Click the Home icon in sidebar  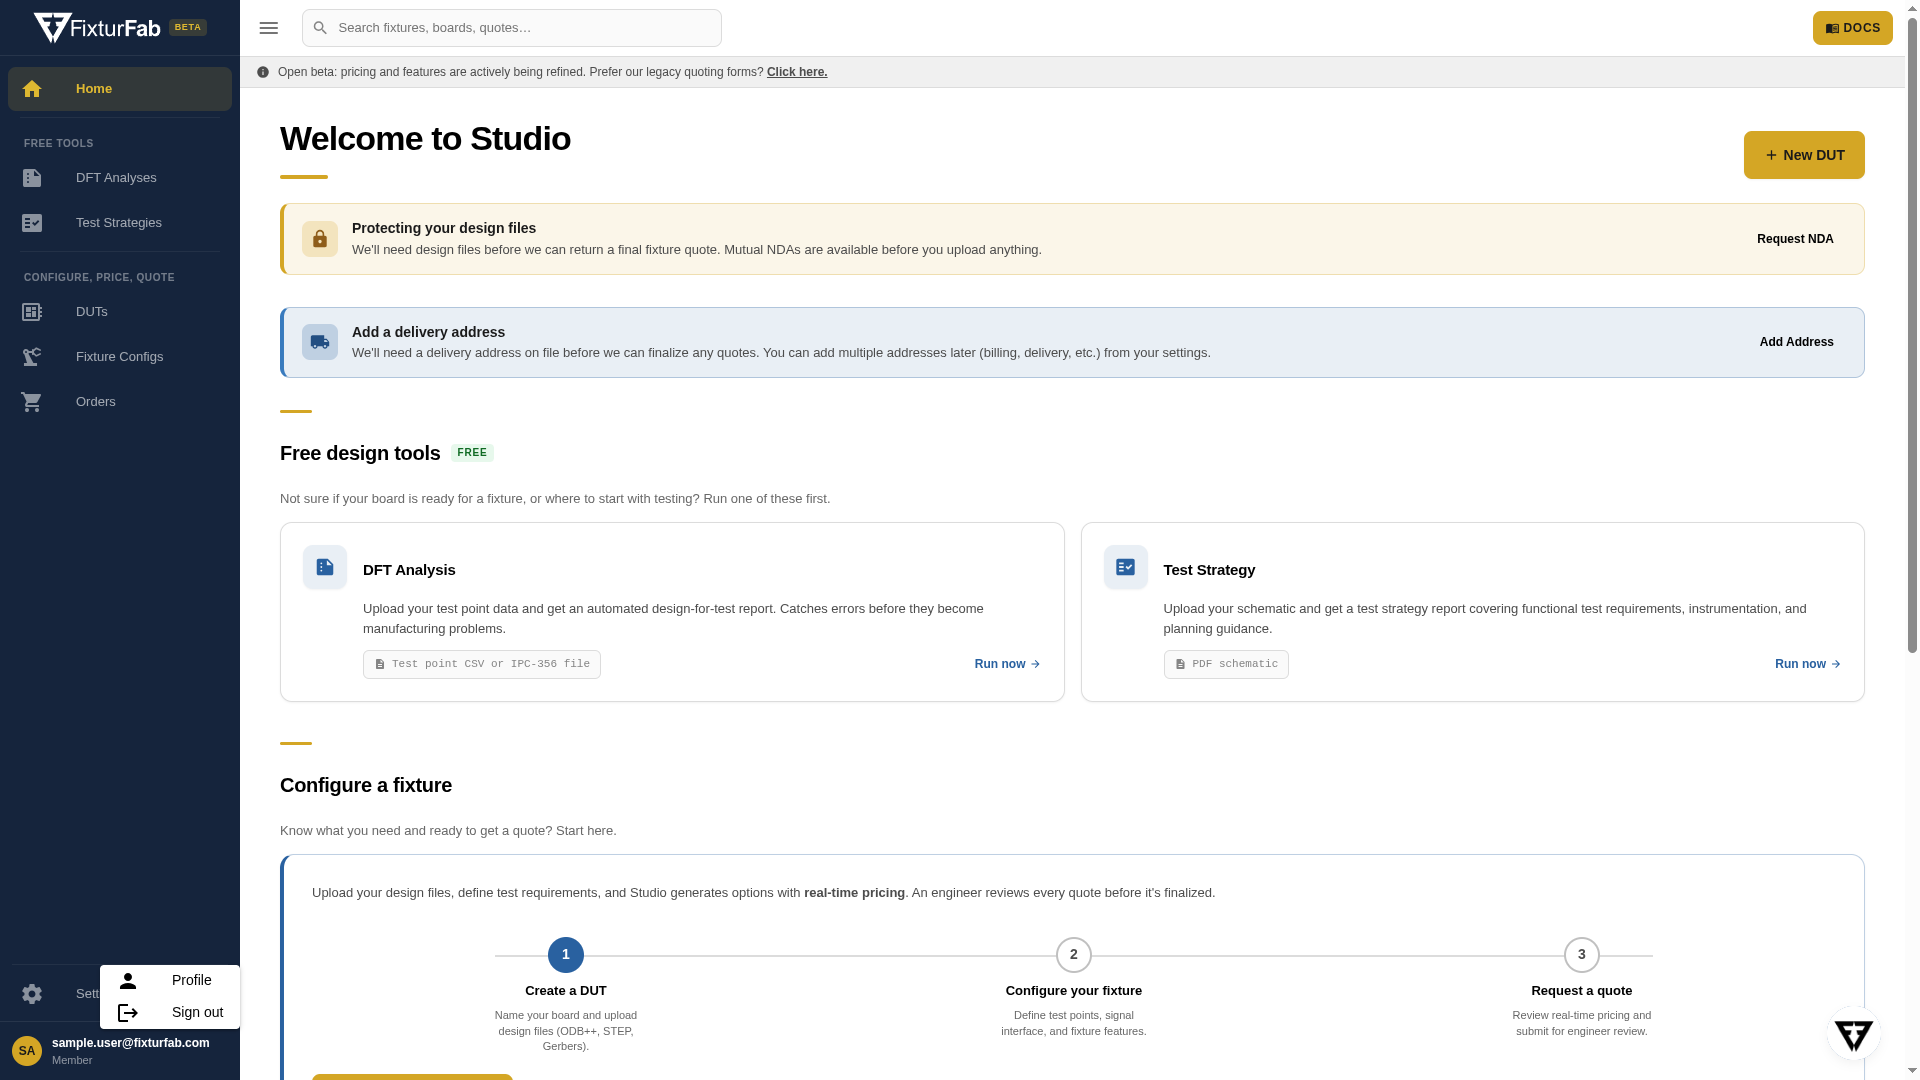[x=32, y=89]
